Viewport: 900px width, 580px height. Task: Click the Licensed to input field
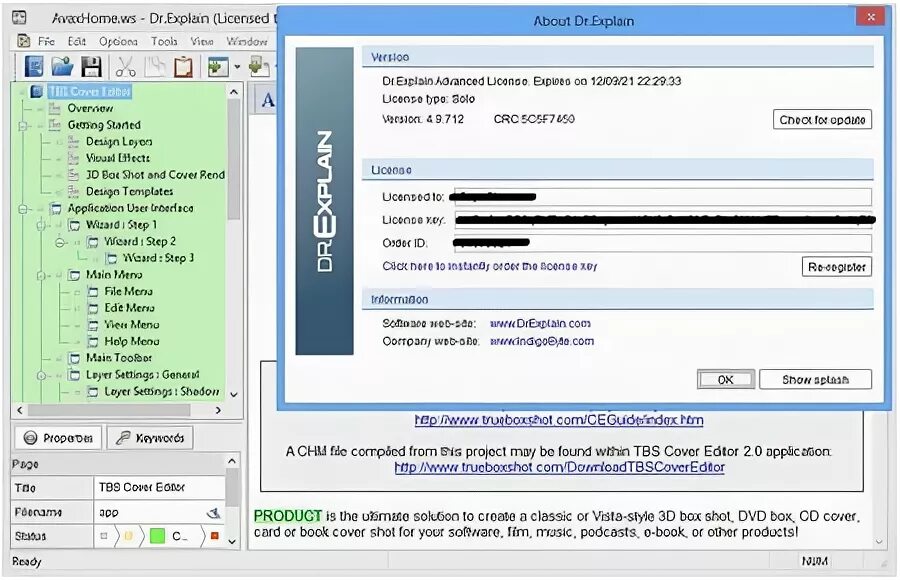point(663,197)
